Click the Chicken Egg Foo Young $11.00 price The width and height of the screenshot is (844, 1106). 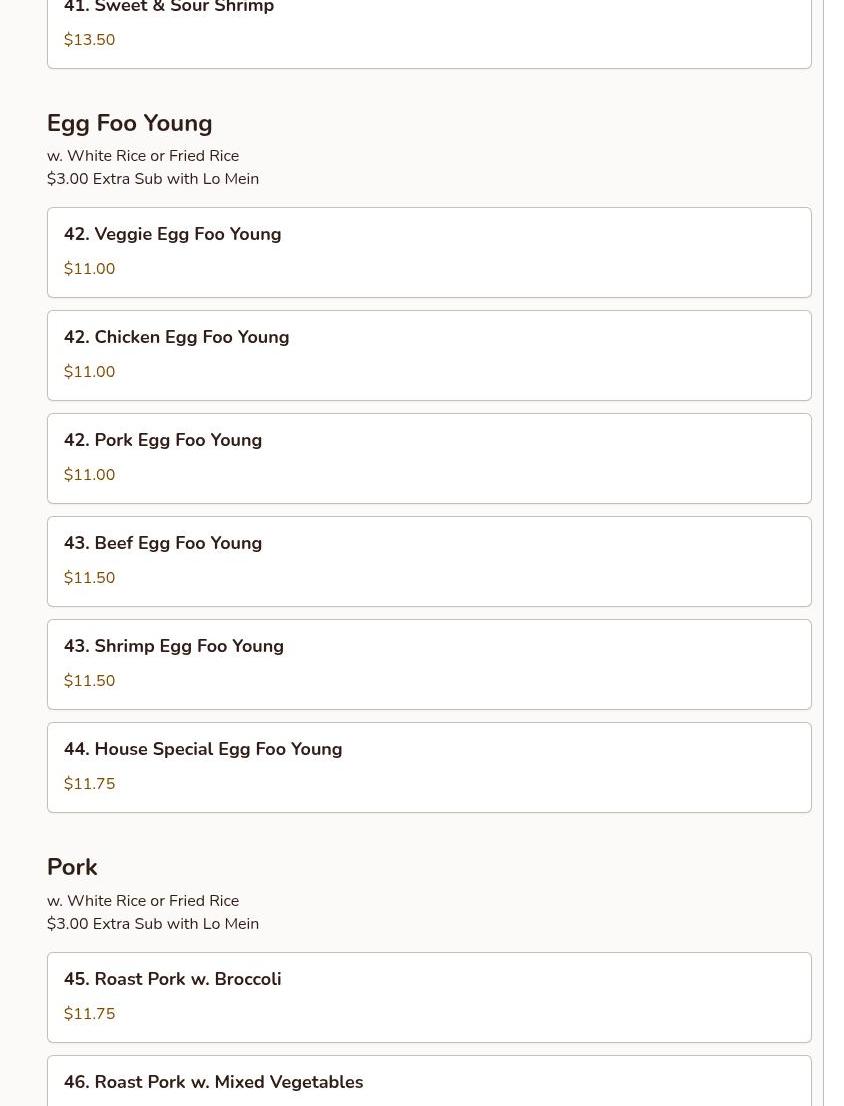pyautogui.click(x=89, y=372)
